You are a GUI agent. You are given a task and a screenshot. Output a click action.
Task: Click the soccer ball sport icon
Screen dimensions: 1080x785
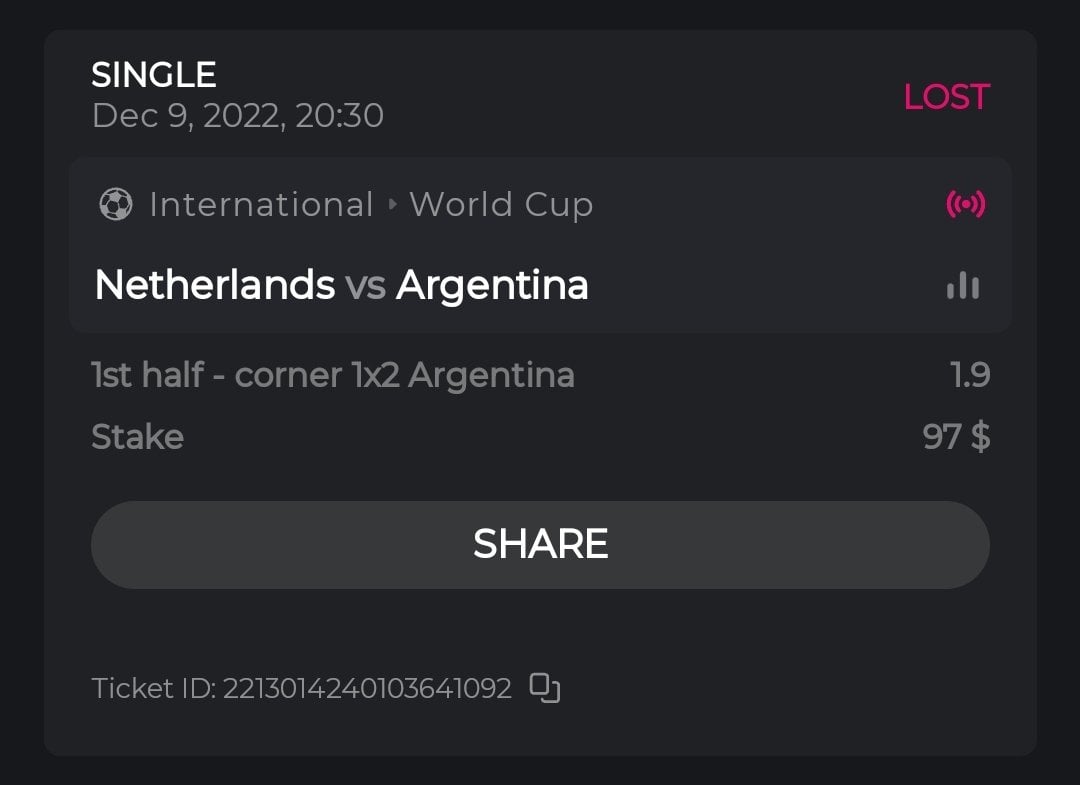(x=116, y=205)
